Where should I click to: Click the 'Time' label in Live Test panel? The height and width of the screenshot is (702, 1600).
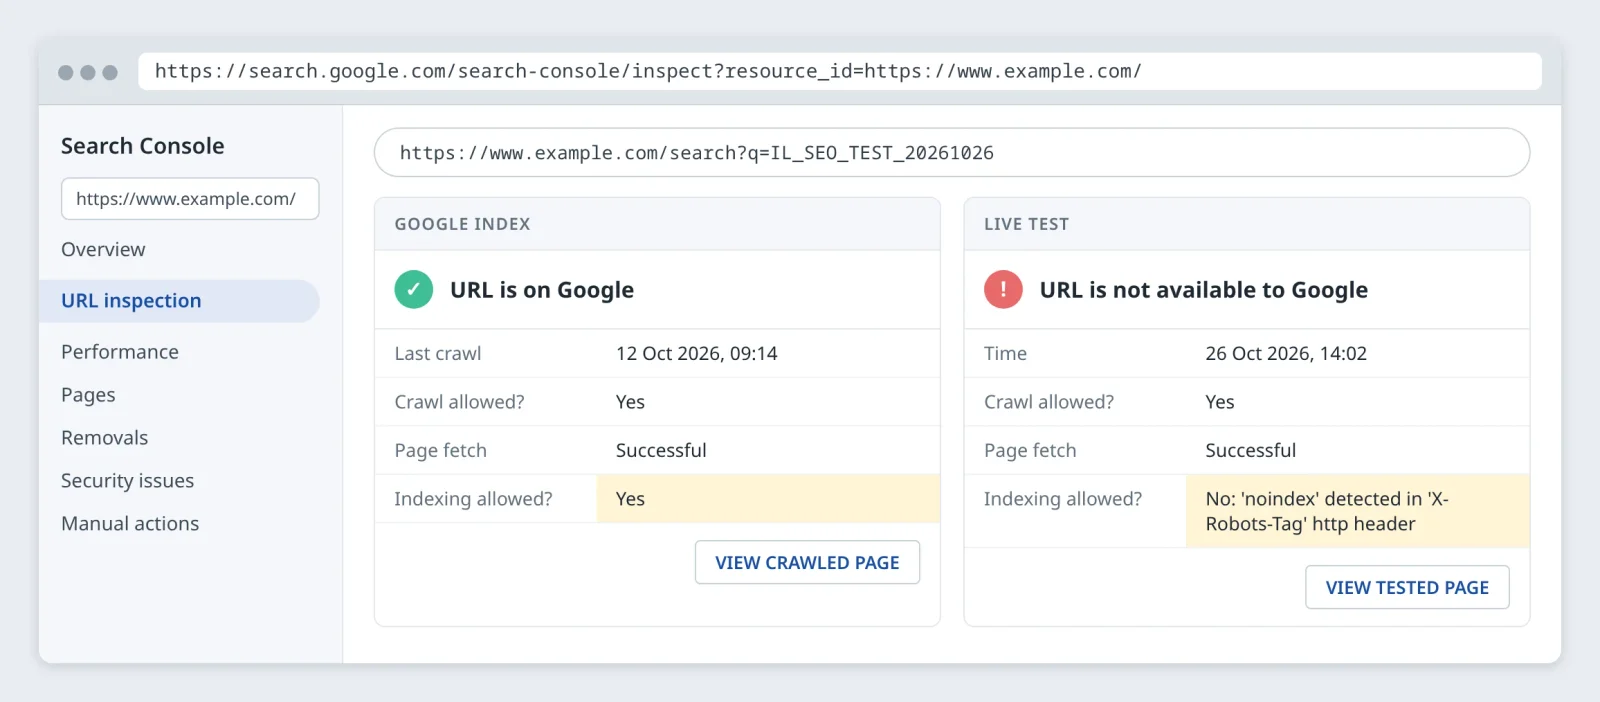(1005, 354)
